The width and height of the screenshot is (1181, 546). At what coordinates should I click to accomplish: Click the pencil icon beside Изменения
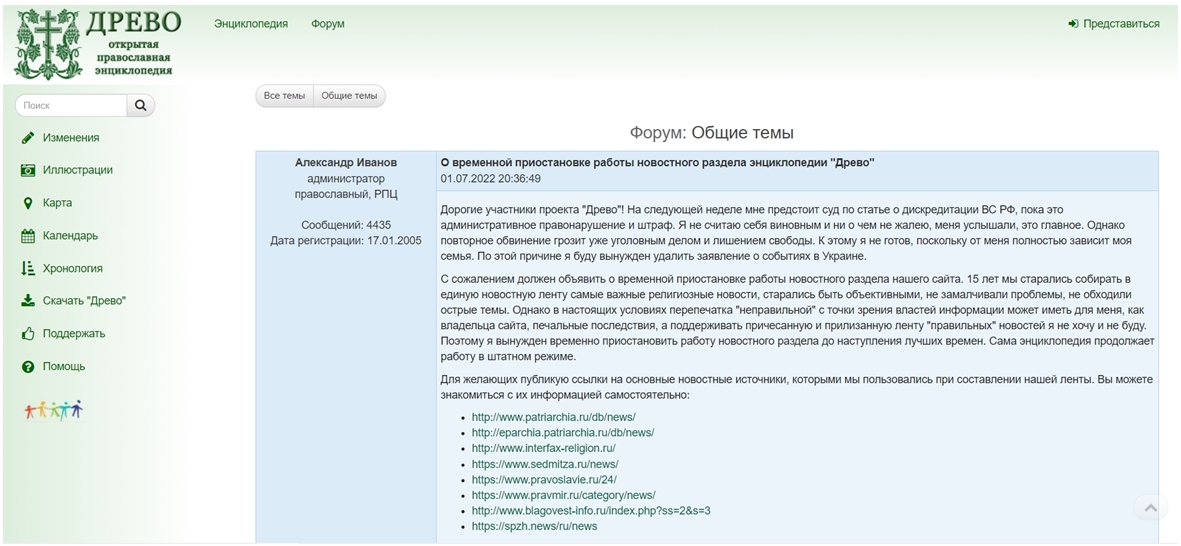coord(28,138)
